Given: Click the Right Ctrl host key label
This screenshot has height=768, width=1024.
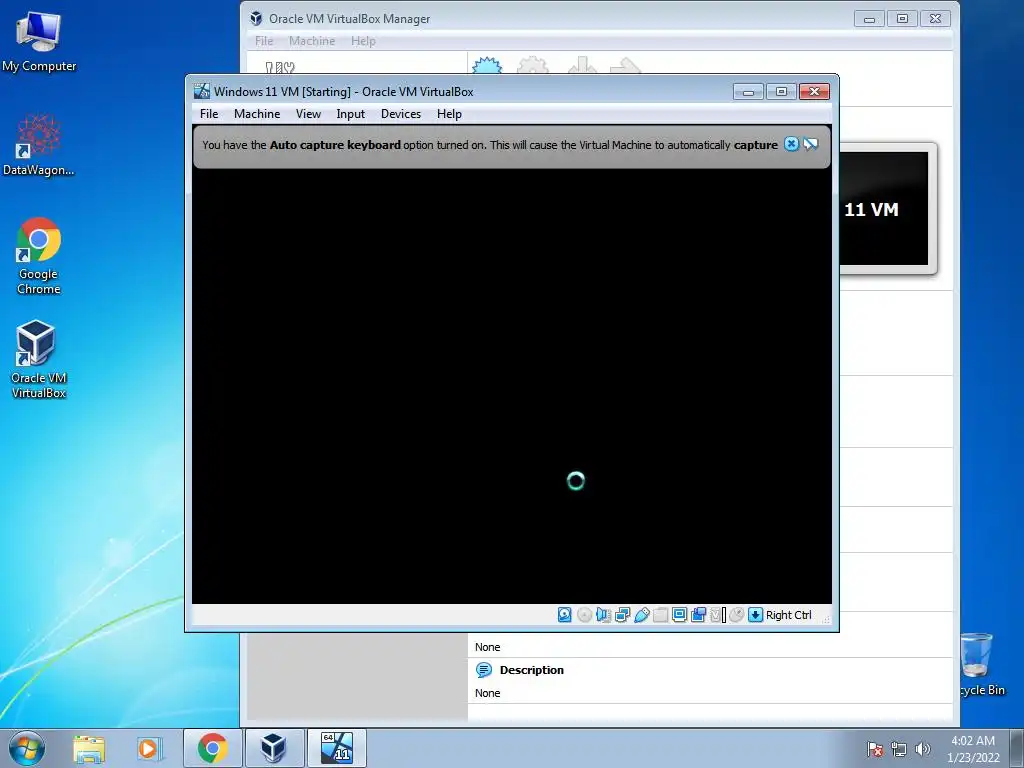Looking at the screenshot, I should pos(788,615).
